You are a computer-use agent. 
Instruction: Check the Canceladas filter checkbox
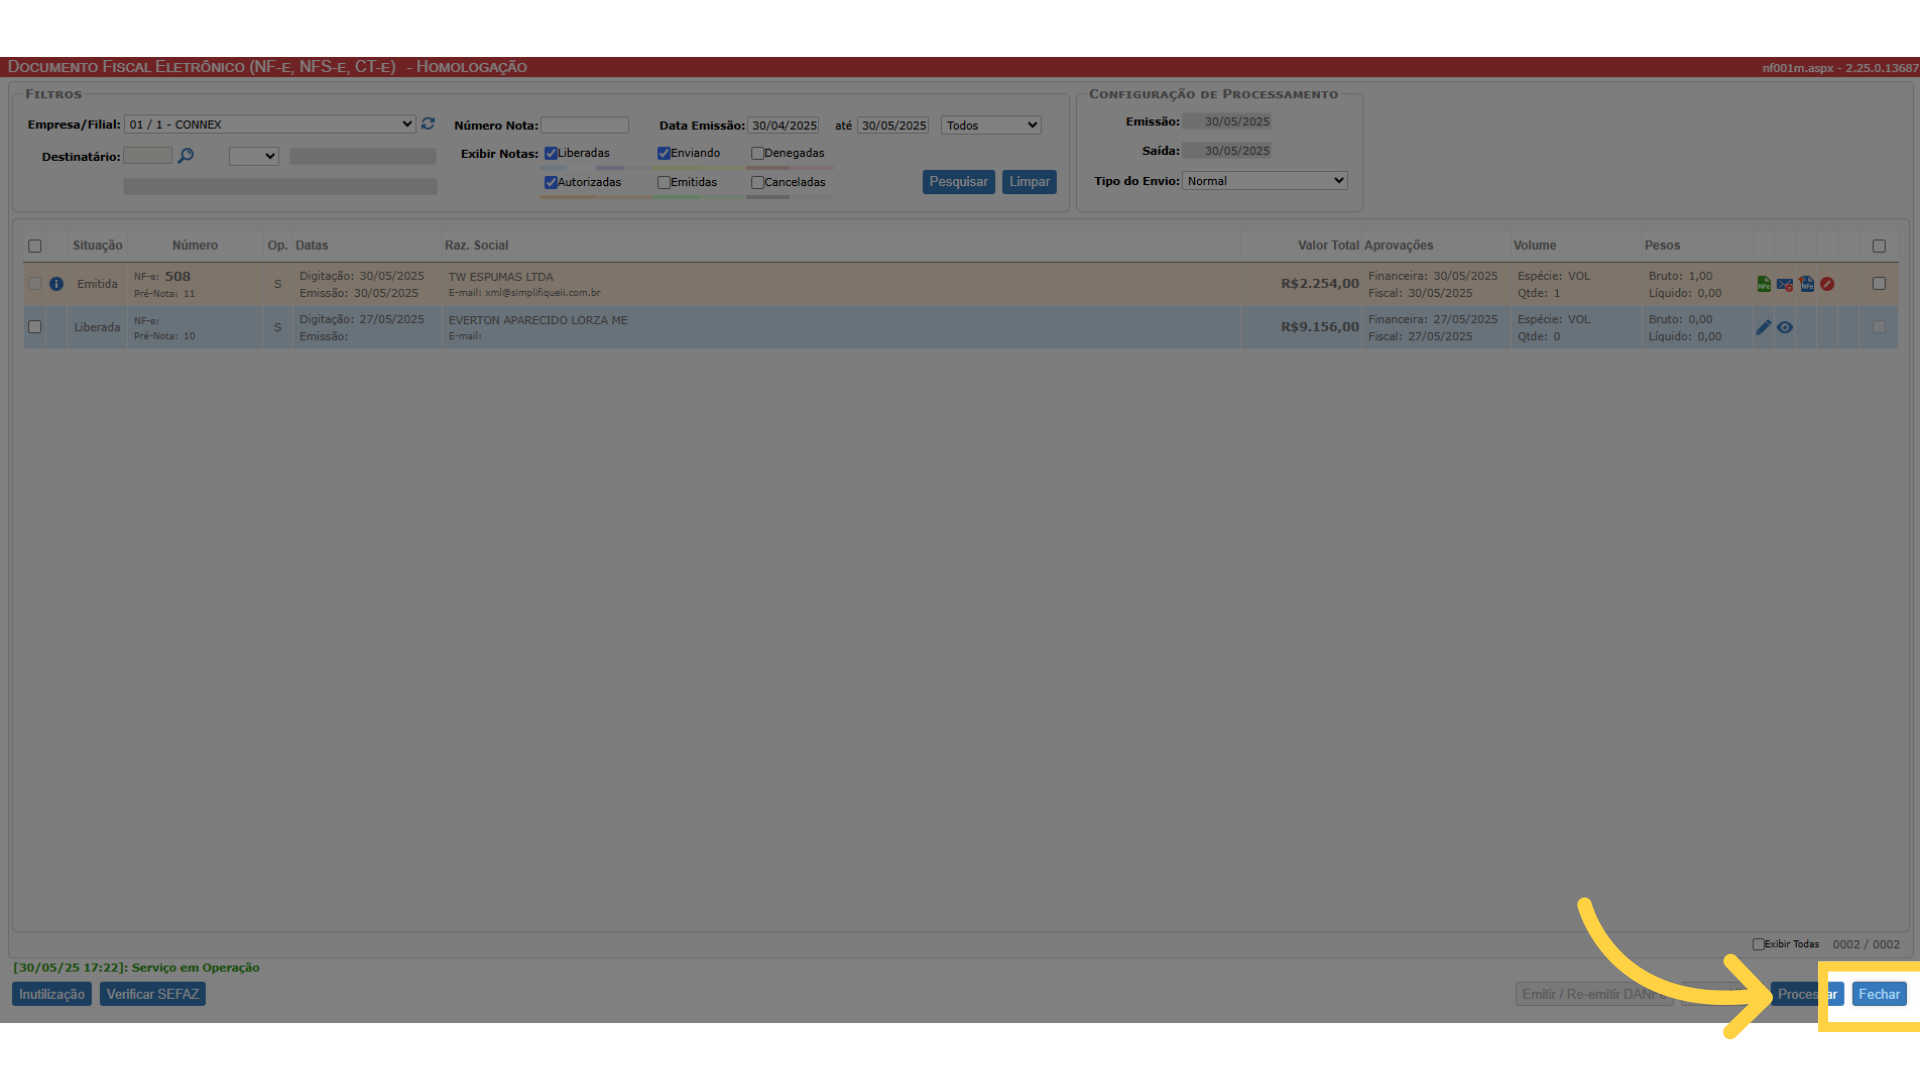(x=758, y=182)
